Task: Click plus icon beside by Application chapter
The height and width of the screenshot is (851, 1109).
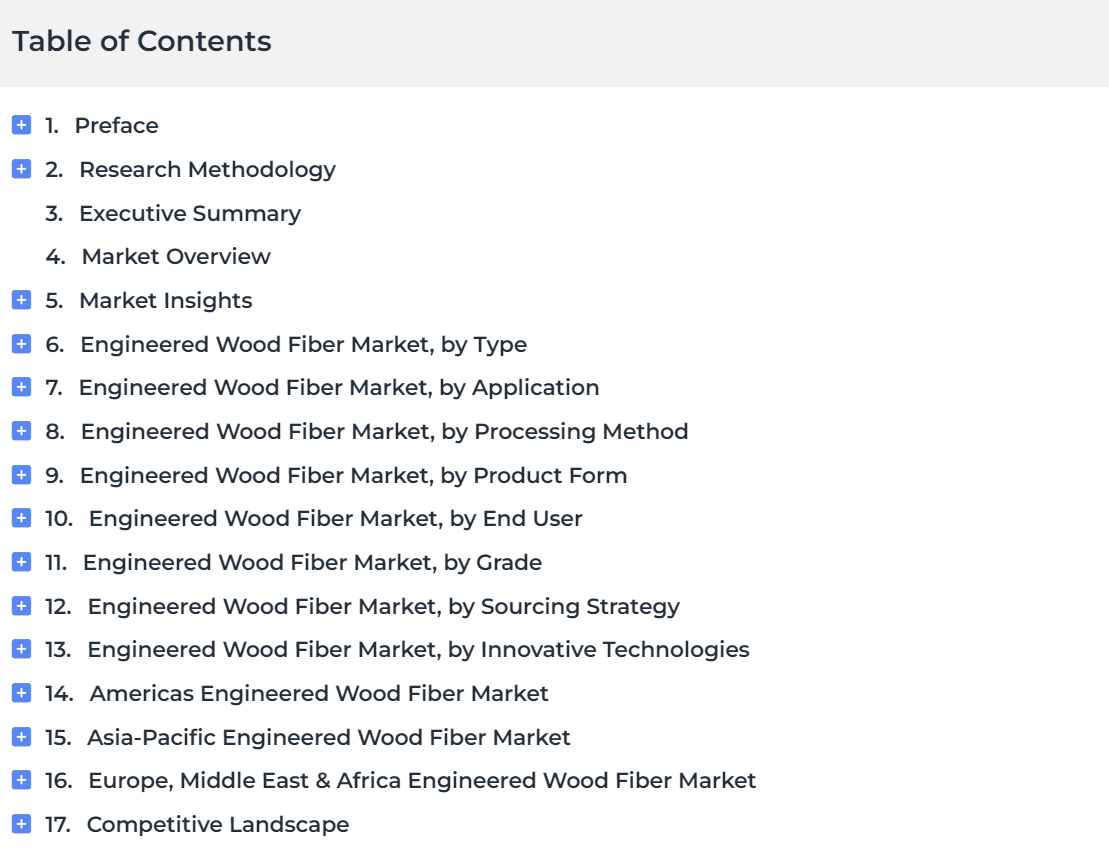Action: coord(21,387)
